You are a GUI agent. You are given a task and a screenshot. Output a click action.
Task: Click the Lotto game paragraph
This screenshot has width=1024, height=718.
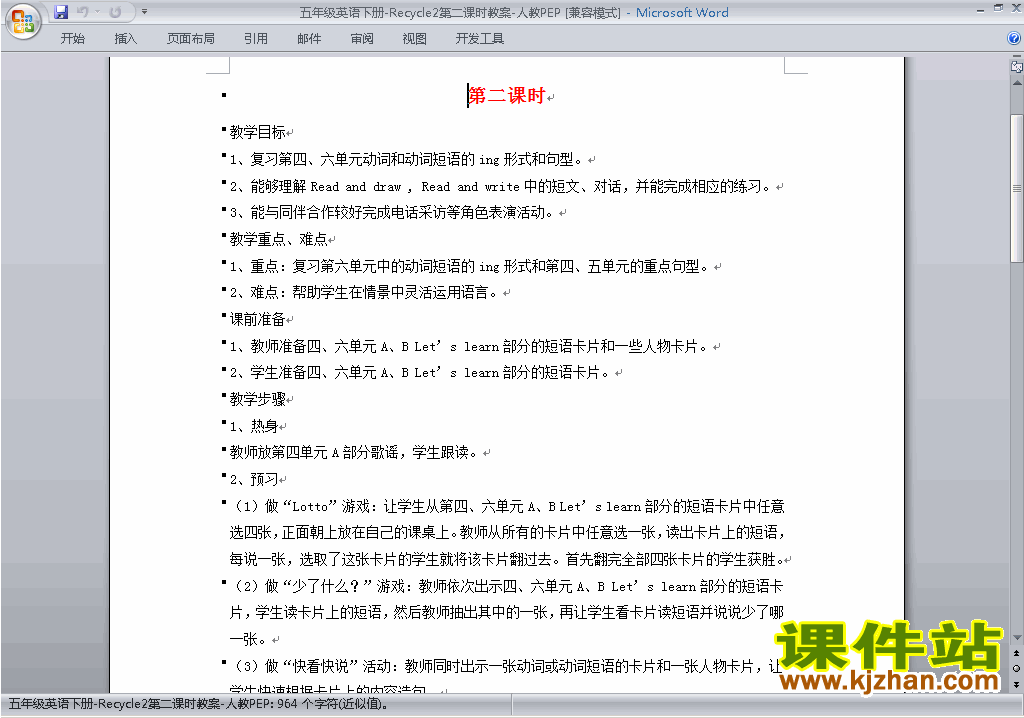click(507, 532)
